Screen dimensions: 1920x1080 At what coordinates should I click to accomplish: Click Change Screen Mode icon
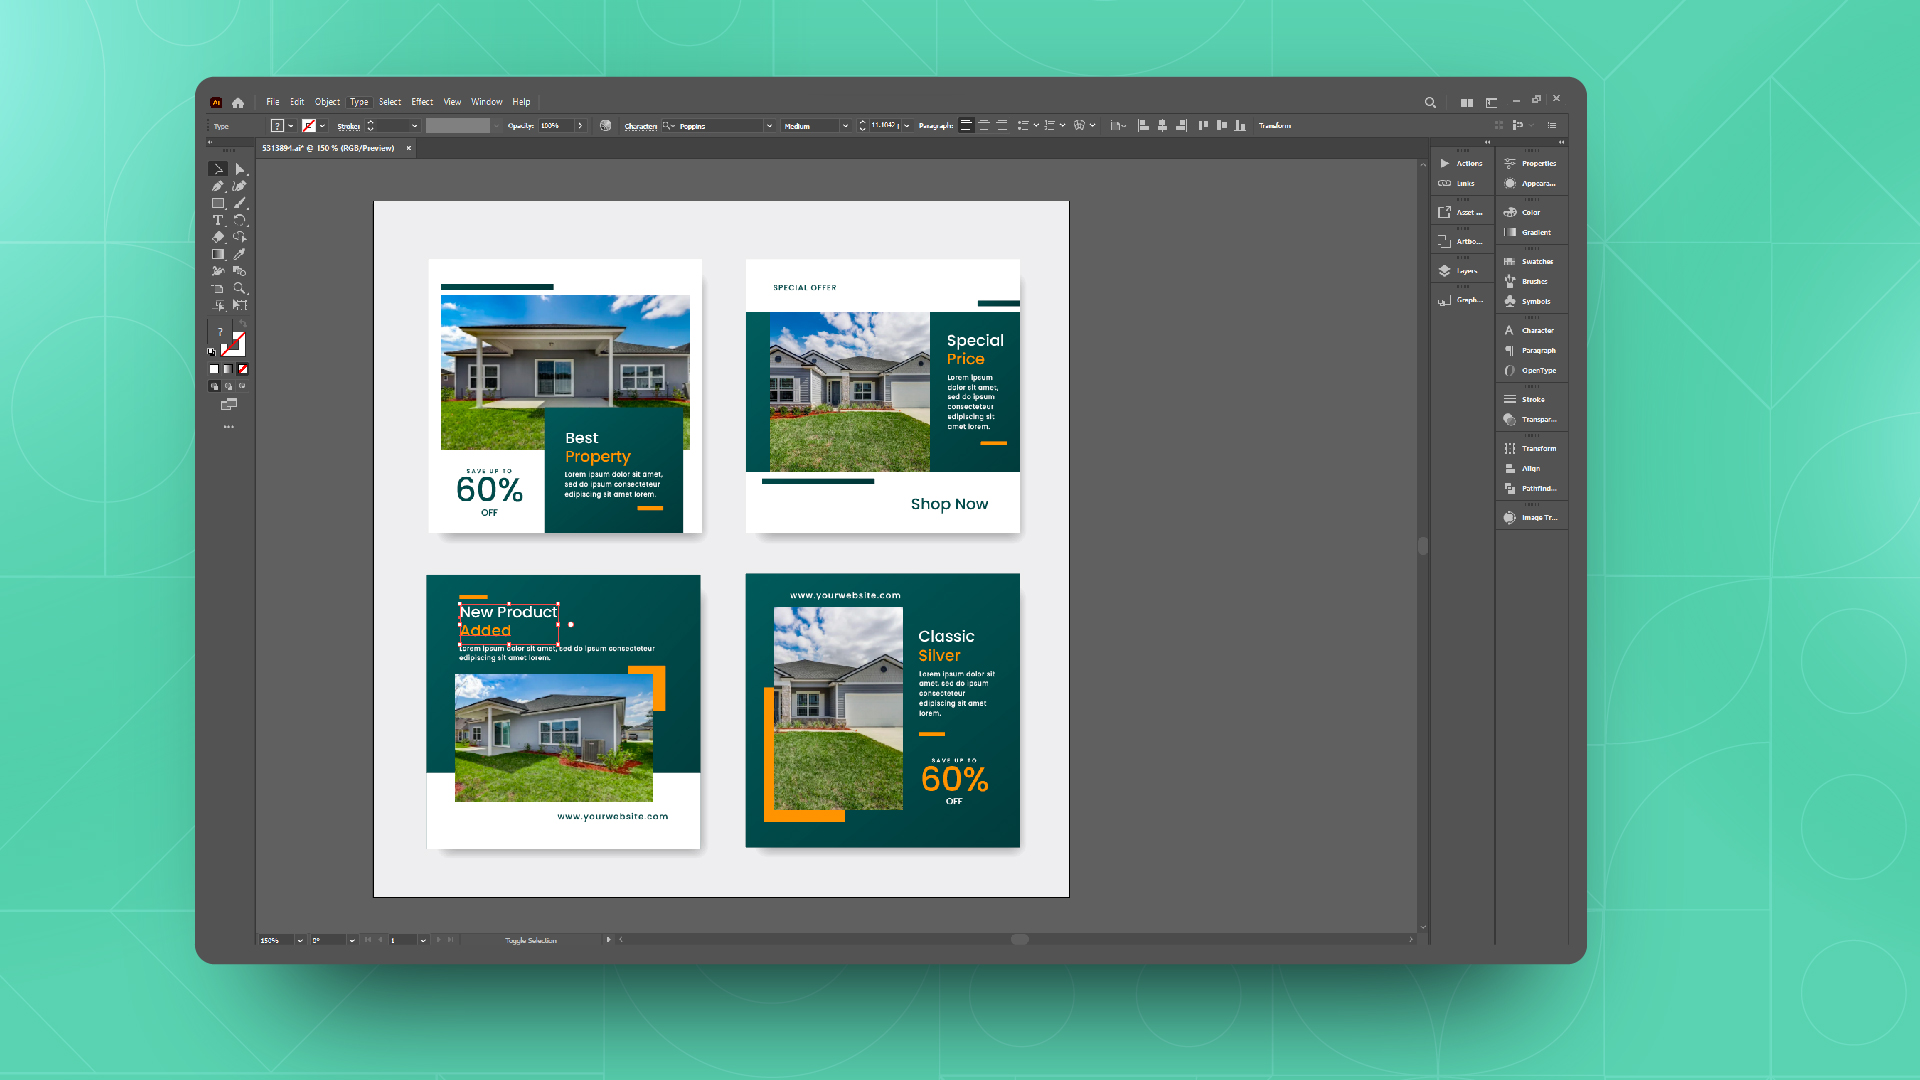(229, 404)
